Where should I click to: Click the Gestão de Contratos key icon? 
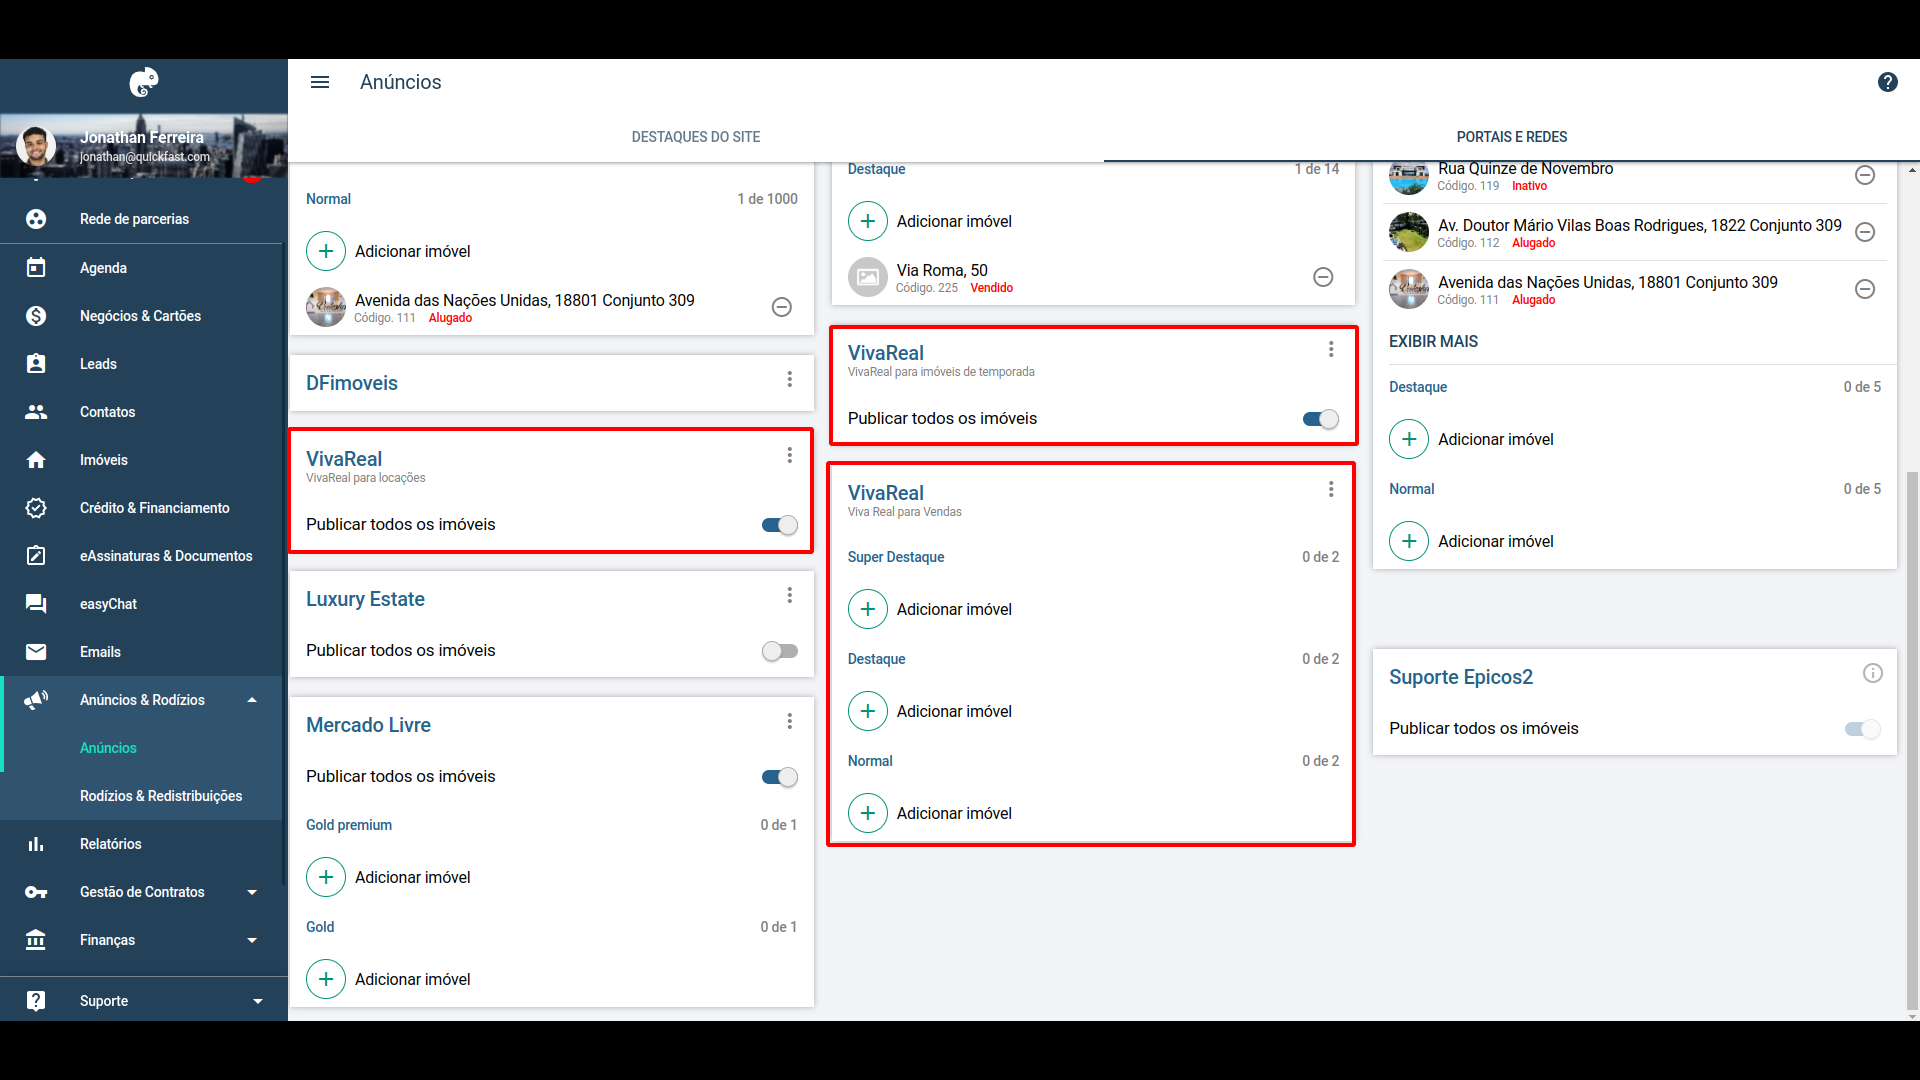click(36, 892)
